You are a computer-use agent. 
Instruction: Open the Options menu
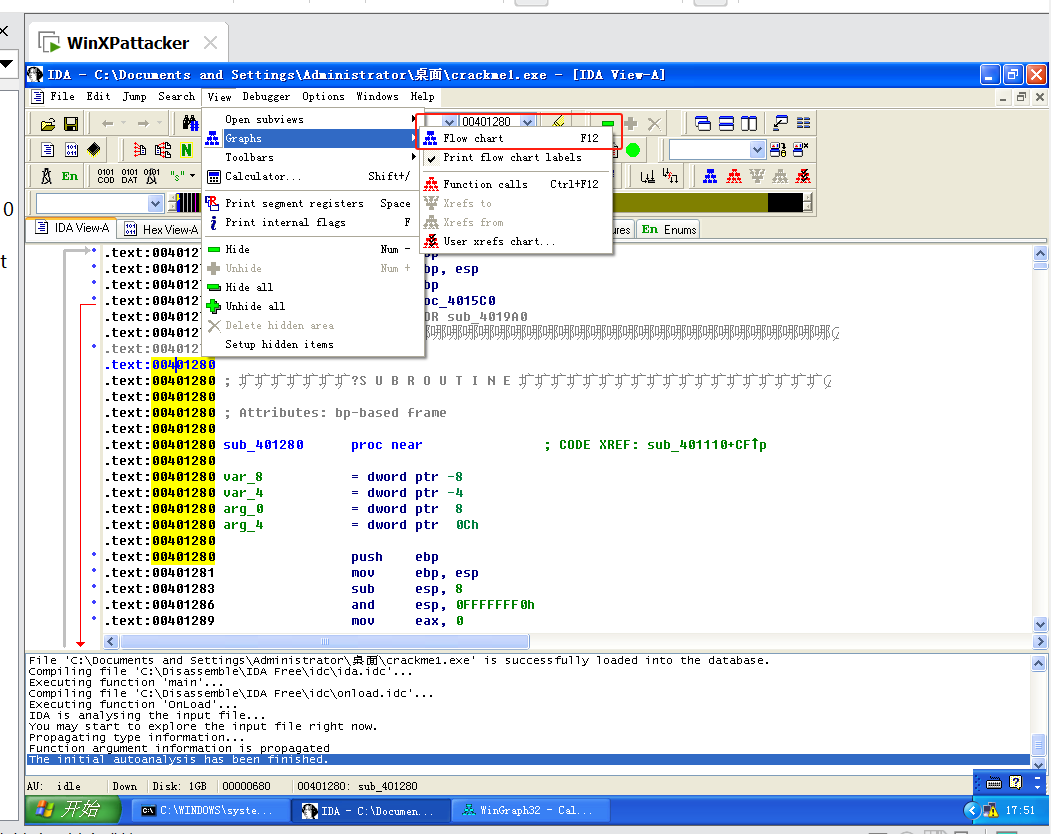tap(323, 97)
